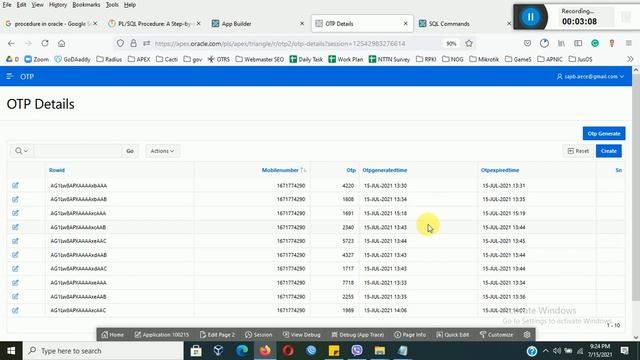Edit row with Otp 5723

(x=15, y=241)
